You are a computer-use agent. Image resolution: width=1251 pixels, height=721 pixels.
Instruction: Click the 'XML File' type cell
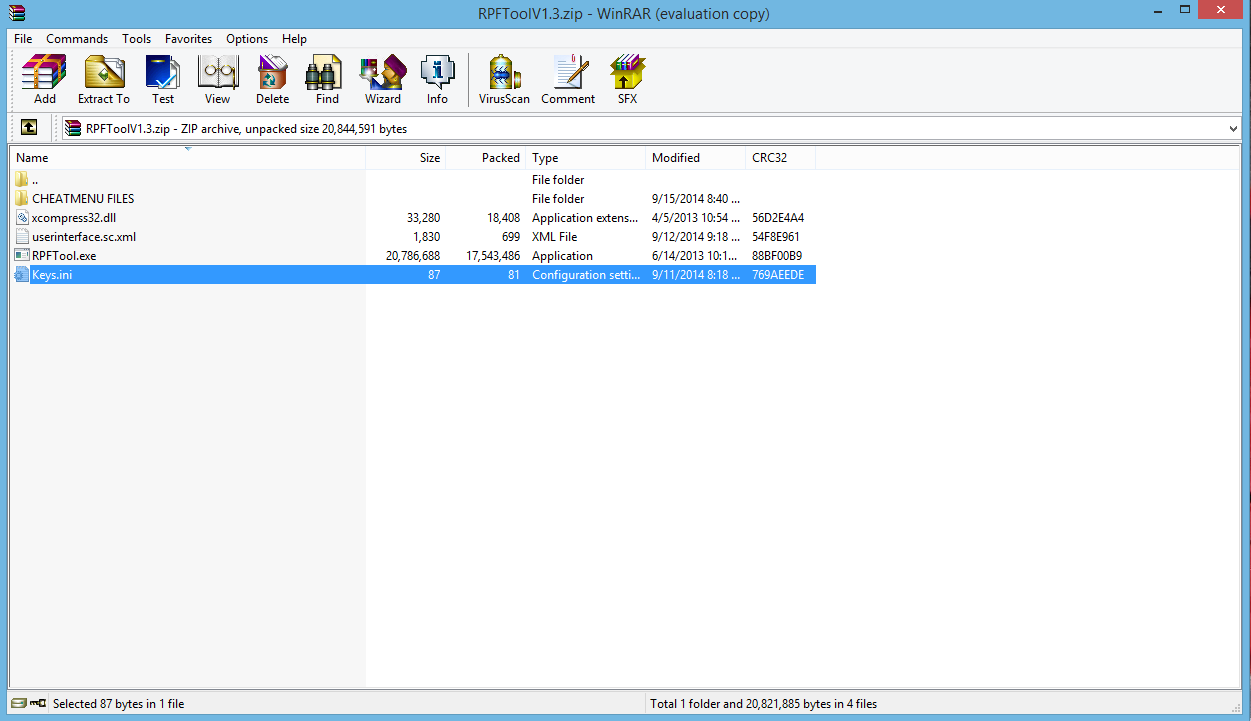555,237
